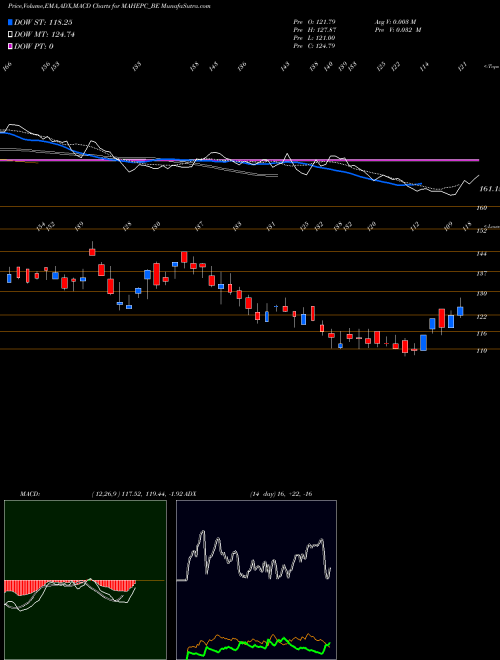Click the 'Pre C: 124.79' close value

point(314,46)
